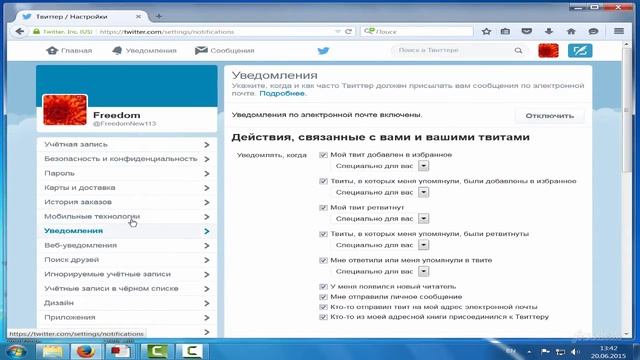640x360 pixels.
Task: Follow the Подробнее link
Action: [282, 93]
